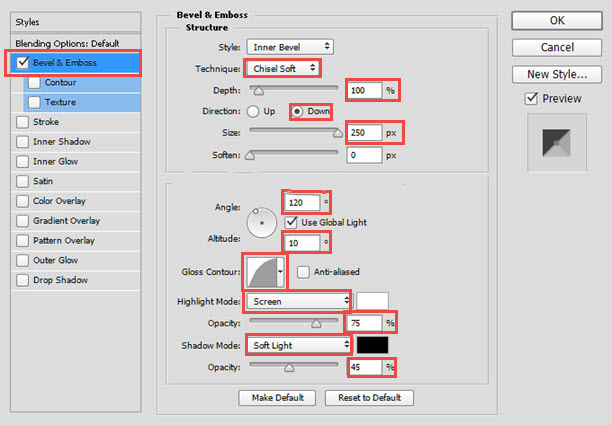Open the Highlight Mode dropdown showing Screen
Screen dimensions: 612x425
pyautogui.click(x=298, y=301)
